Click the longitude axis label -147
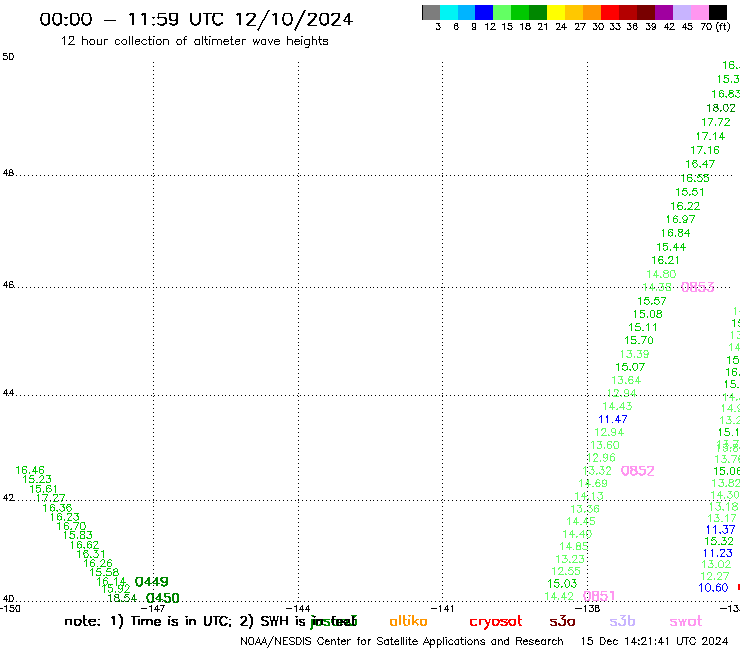Viewport: 740px width, 650px height. pyautogui.click(x=153, y=608)
